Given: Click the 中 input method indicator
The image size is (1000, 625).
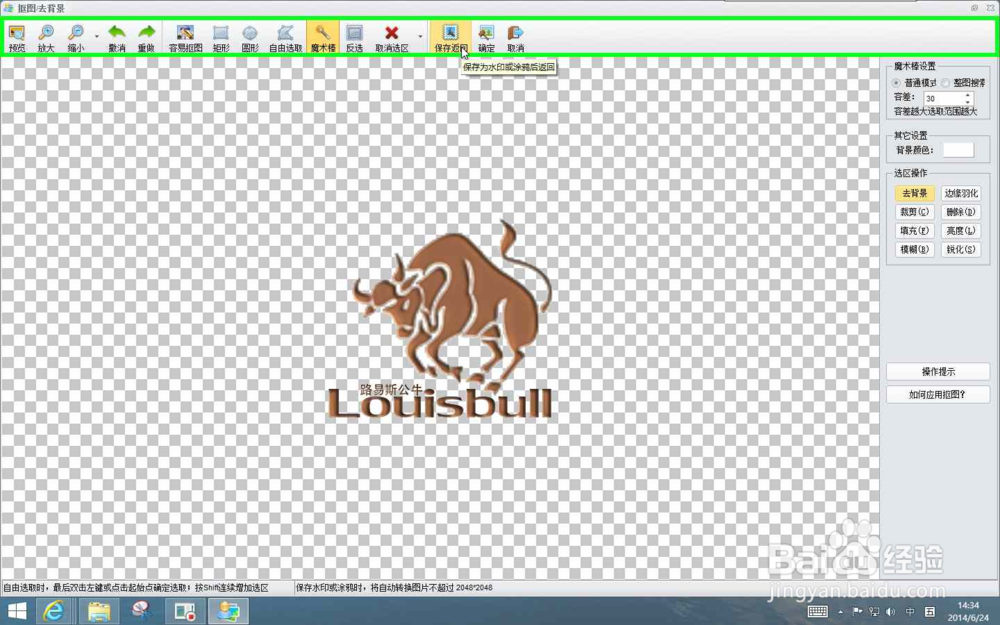Looking at the screenshot, I should click(910, 612).
